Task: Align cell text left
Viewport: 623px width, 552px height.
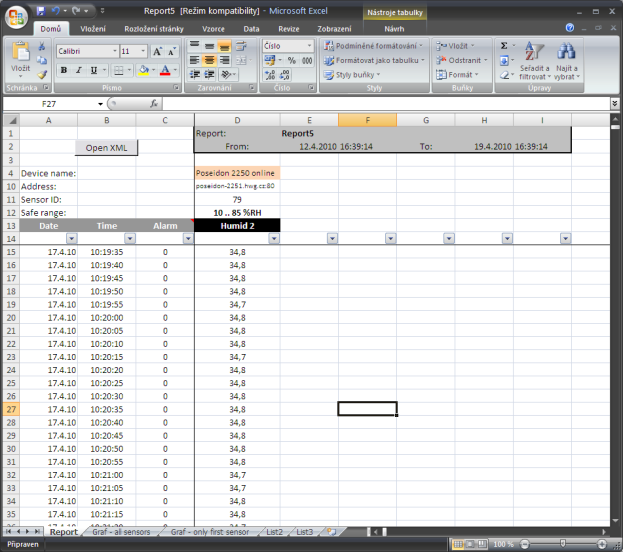Action: point(194,60)
